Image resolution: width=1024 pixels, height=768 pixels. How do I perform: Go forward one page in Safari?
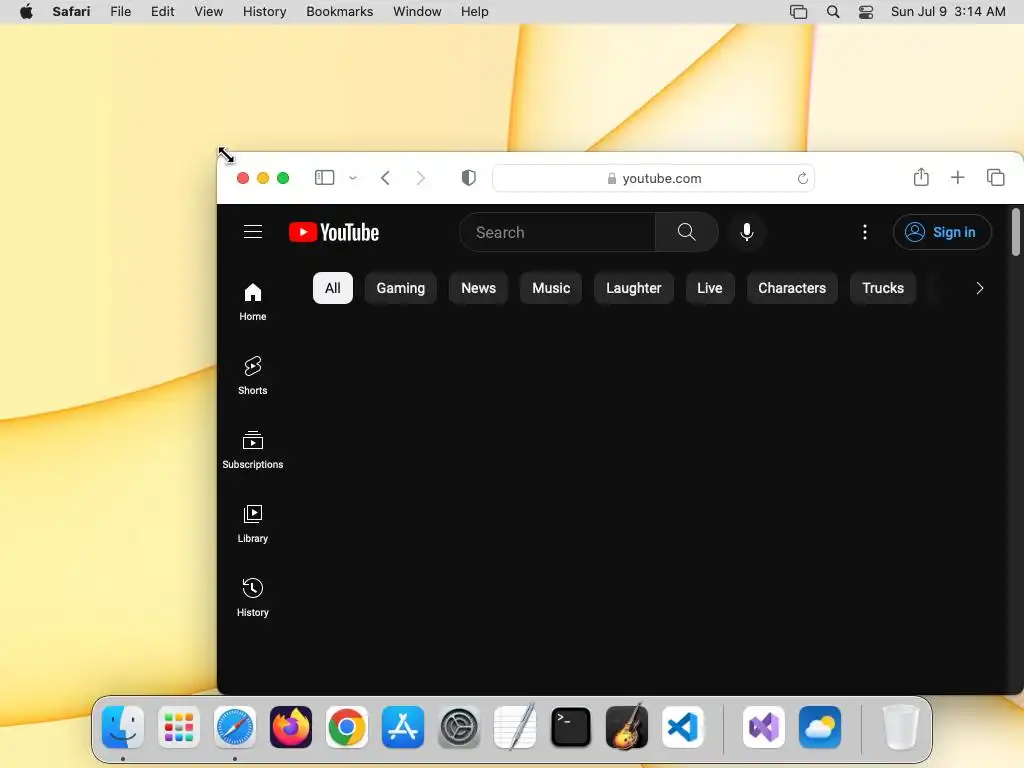click(x=421, y=178)
